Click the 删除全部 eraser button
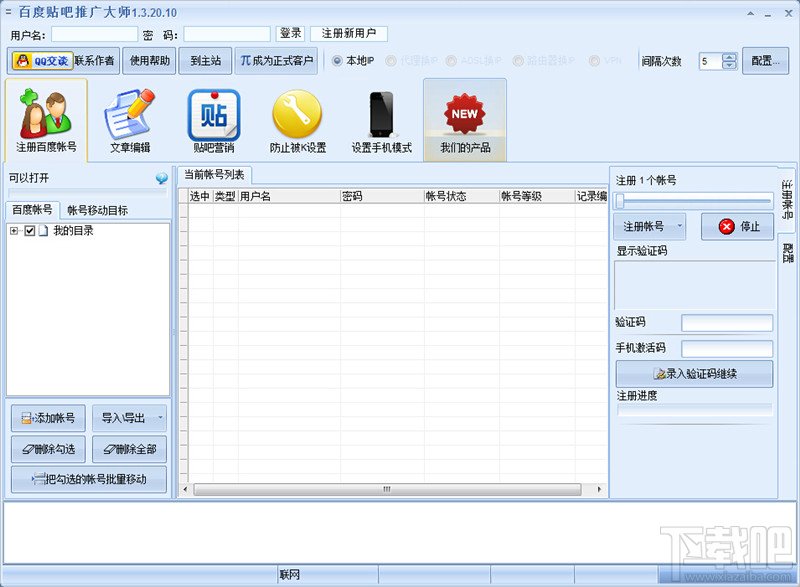 pyautogui.click(x=130, y=449)
